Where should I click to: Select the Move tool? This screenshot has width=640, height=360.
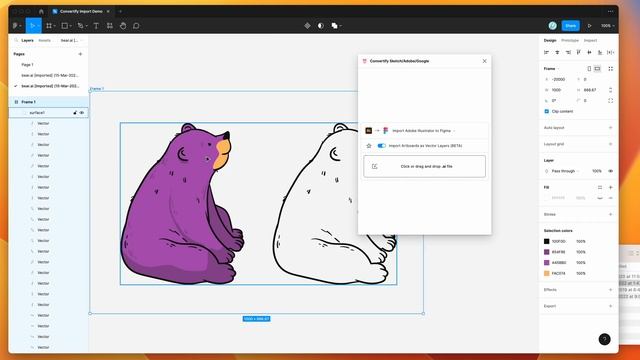(x=32, y=26)
